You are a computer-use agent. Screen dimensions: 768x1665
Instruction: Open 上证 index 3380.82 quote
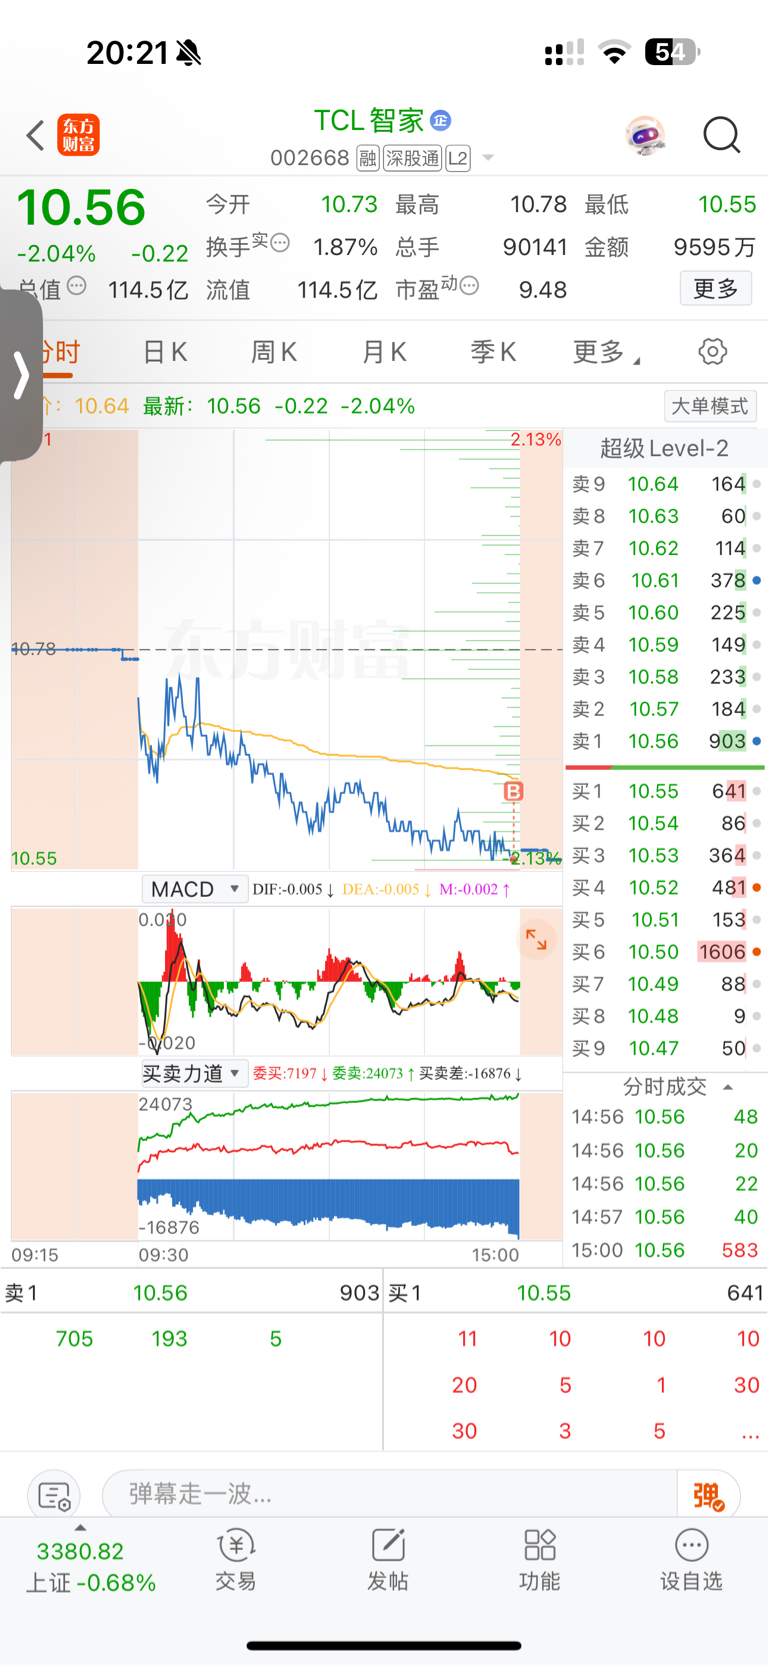click(81, 1552)
